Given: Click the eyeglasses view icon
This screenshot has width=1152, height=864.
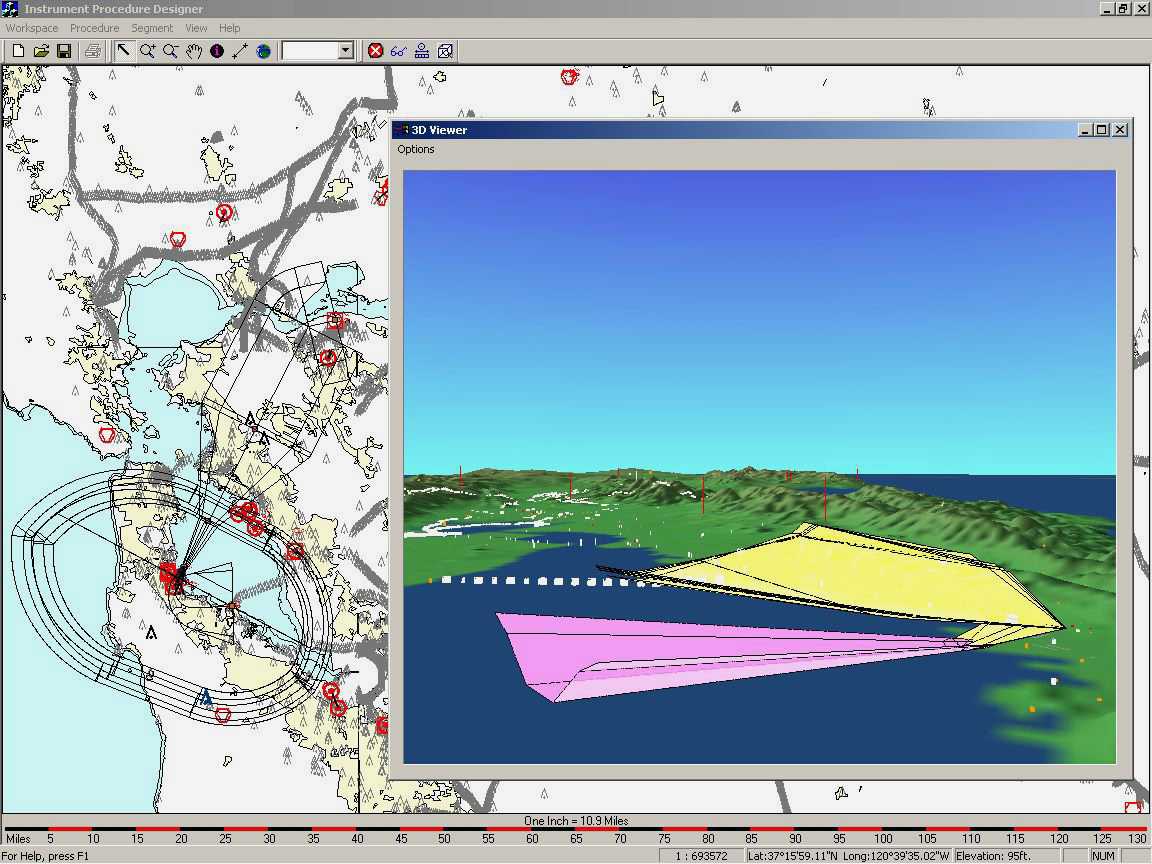Looking at the screenshot, I should pyautogui.click(x=399, y=50).
